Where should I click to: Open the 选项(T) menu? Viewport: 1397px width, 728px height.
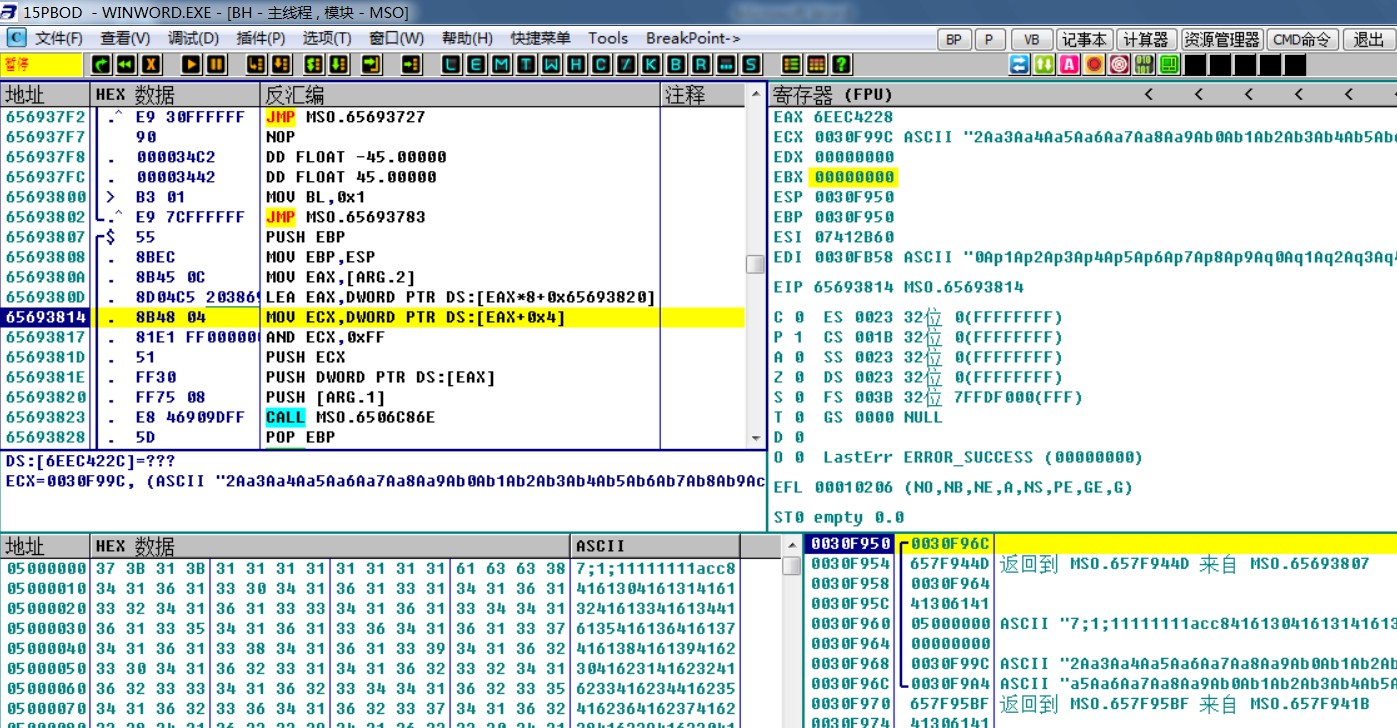click(x=327, y=38)
